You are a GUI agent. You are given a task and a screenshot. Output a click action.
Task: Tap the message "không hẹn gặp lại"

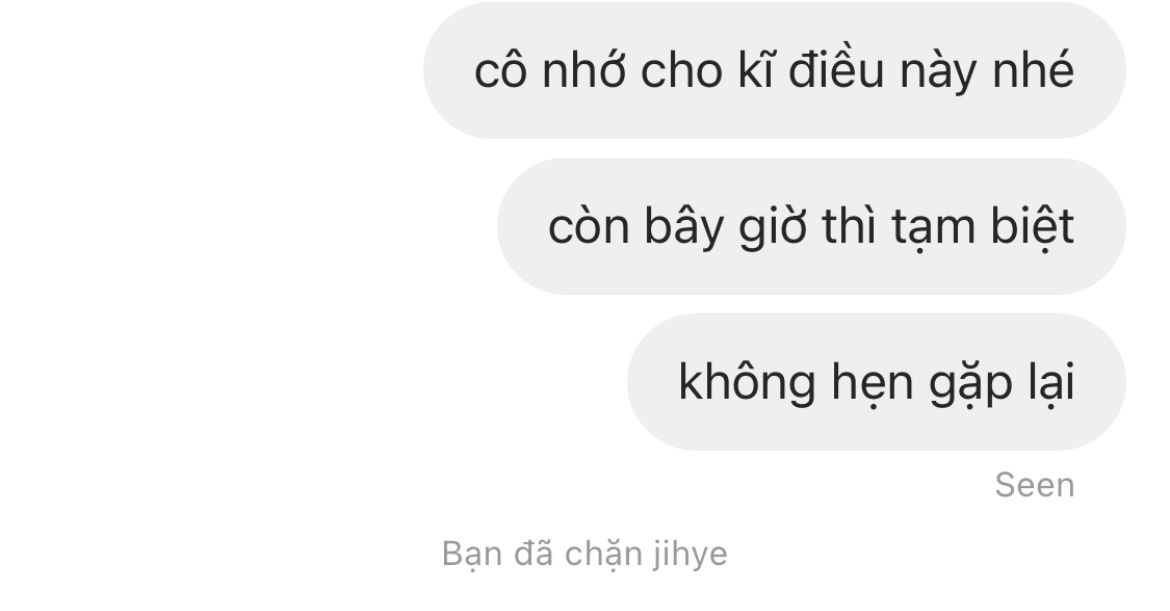(x=876, y=382)
